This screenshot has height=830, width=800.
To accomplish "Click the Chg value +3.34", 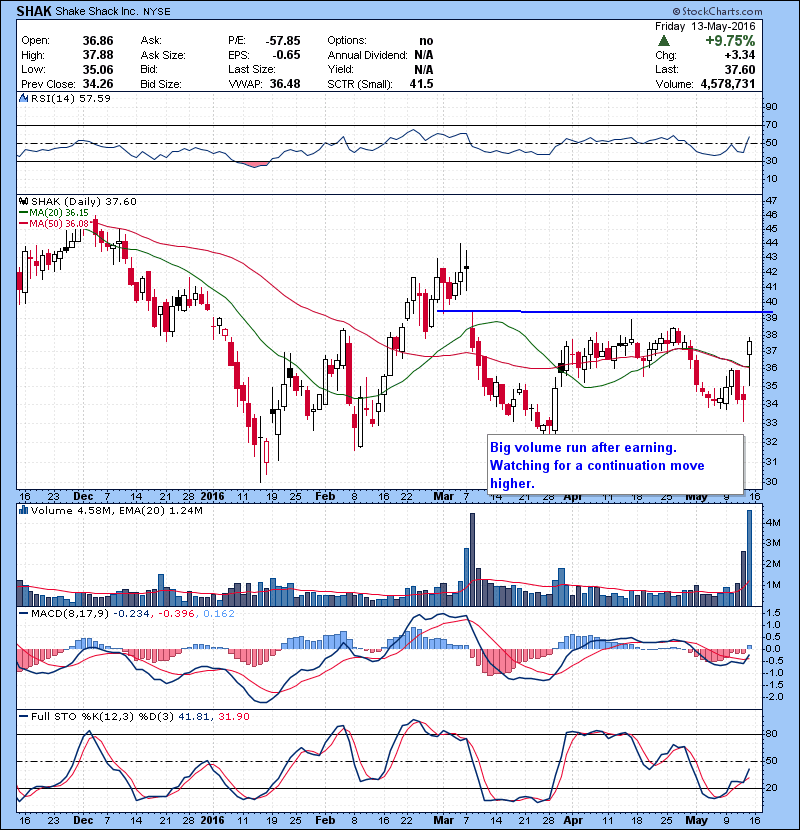I will click(740, 55).
